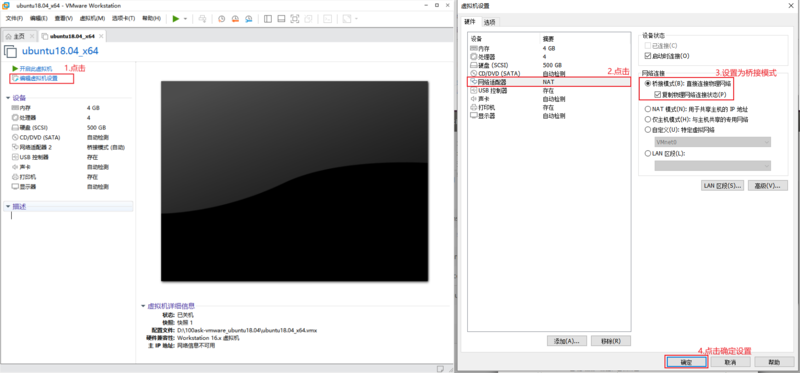
Task: Toggle the 启动时连接(O) checkbox
Action: (648, 56)
